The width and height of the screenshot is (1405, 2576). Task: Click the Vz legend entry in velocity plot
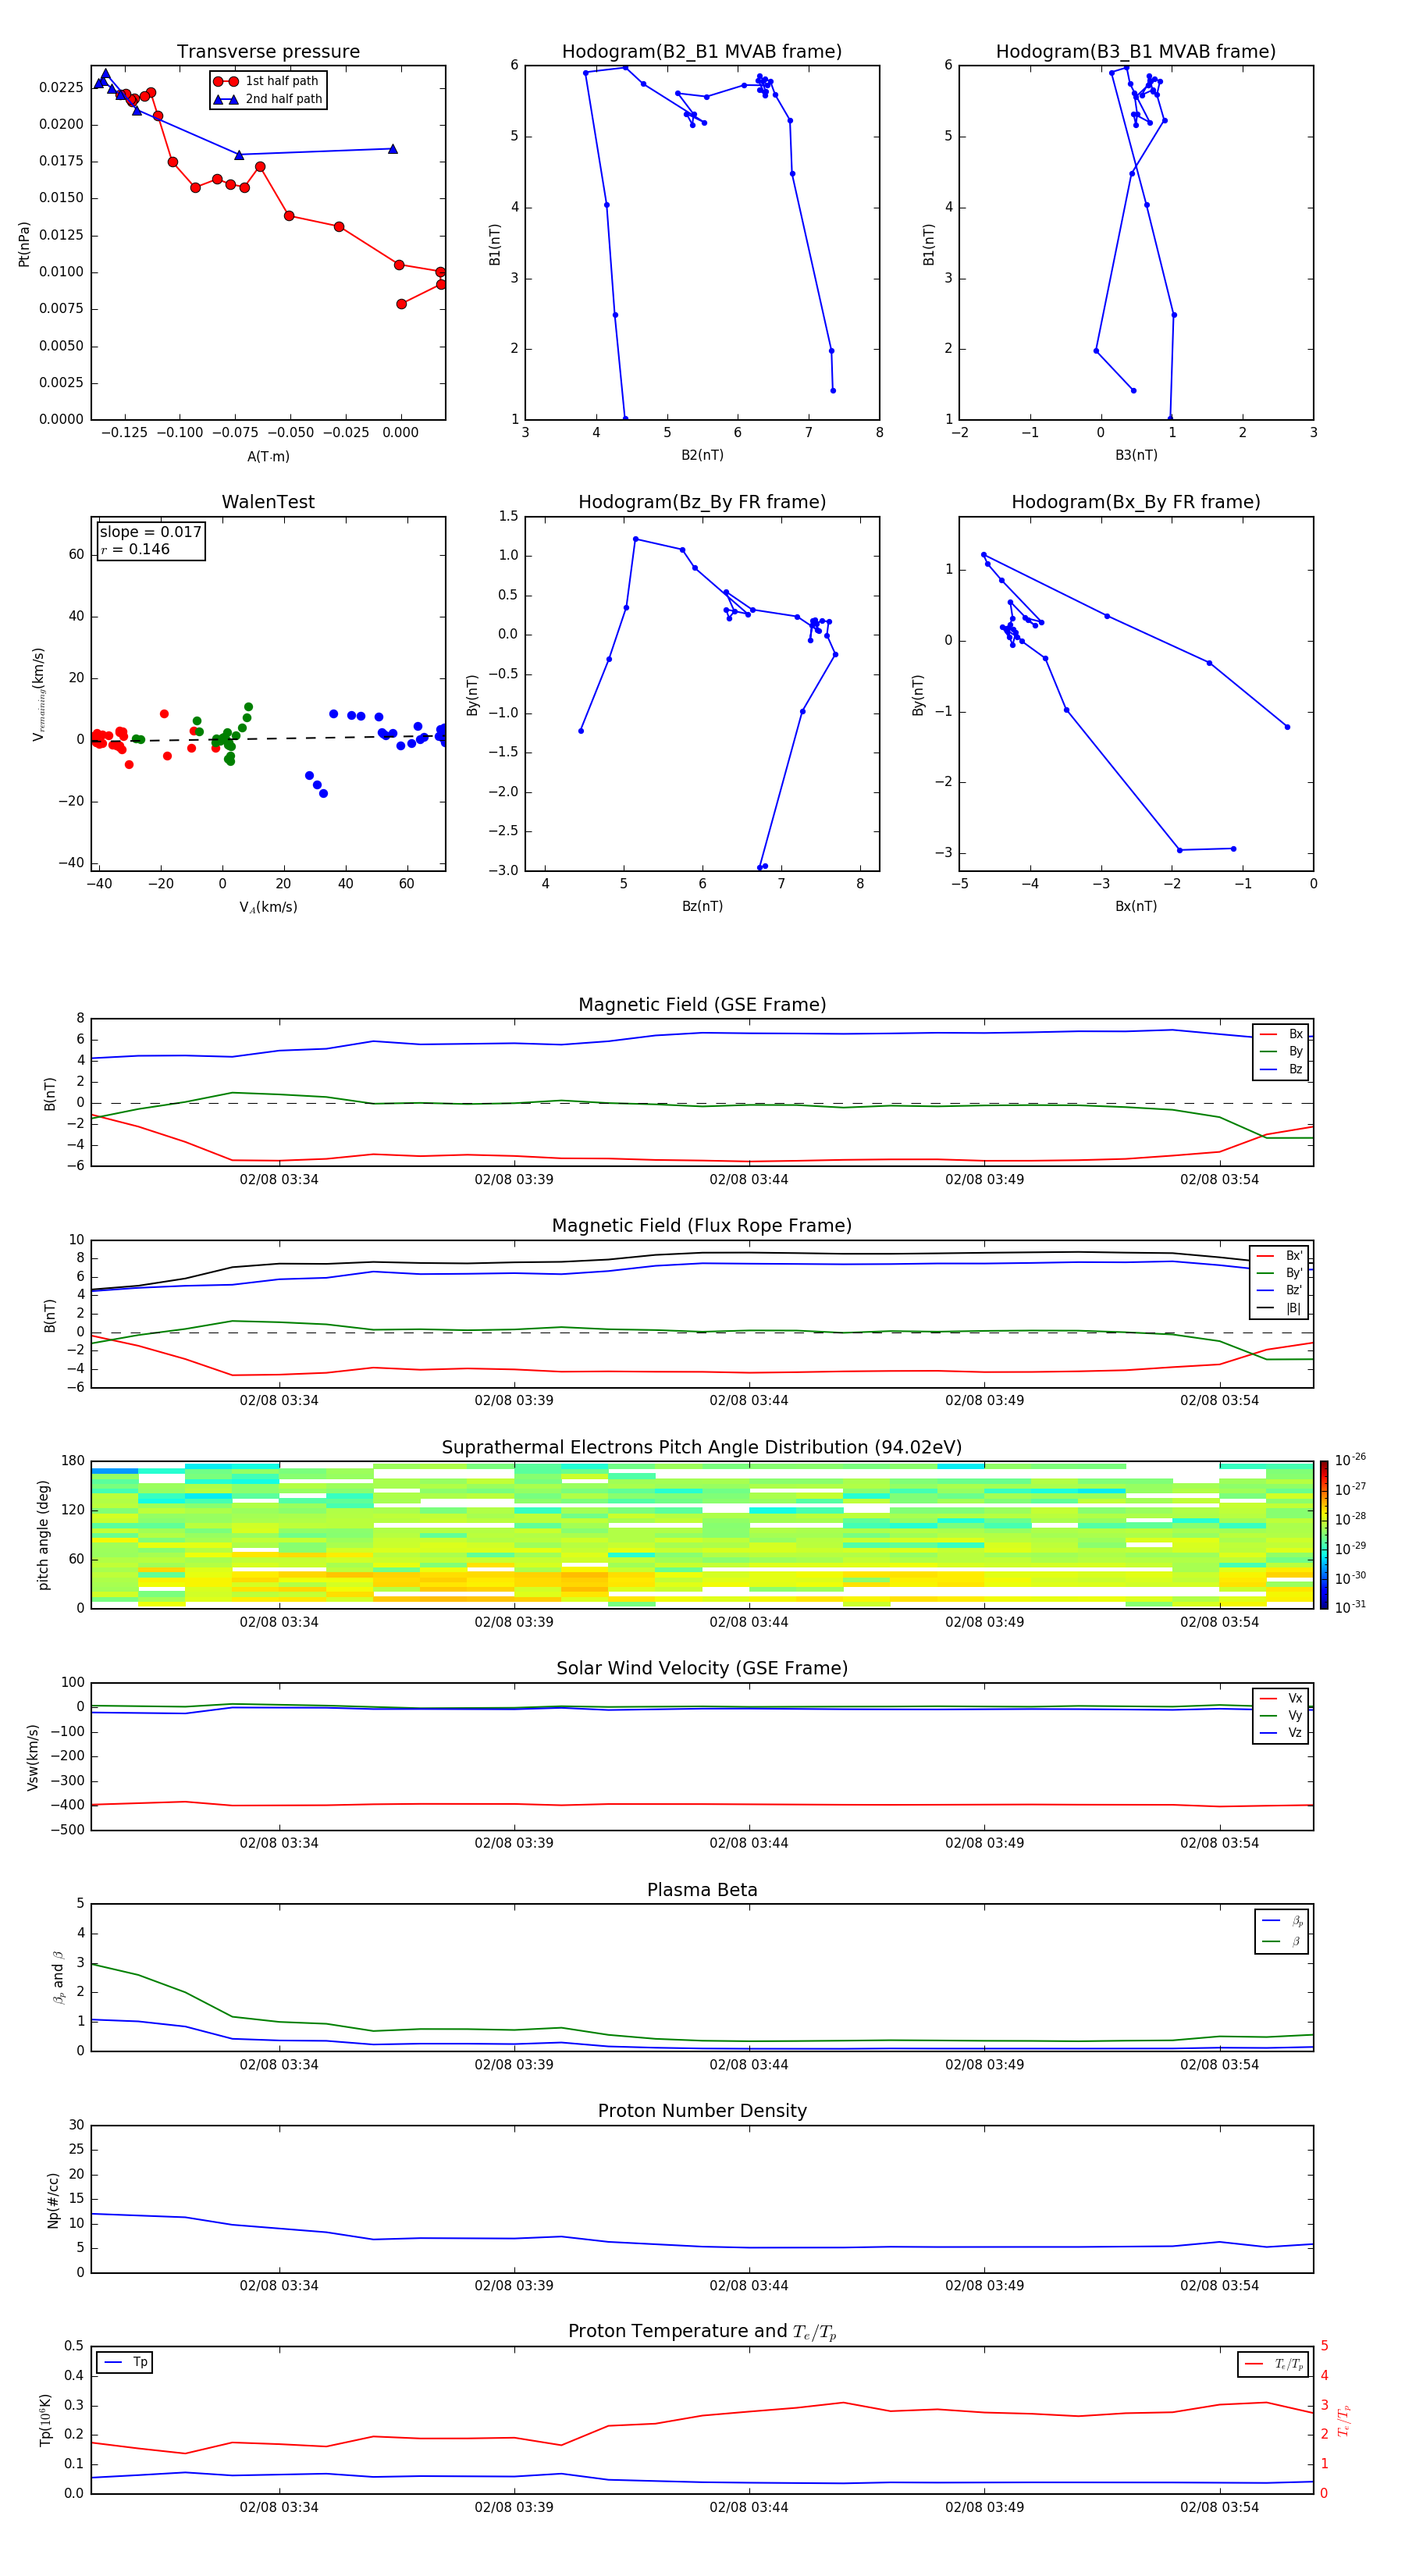(1281, 1733)
